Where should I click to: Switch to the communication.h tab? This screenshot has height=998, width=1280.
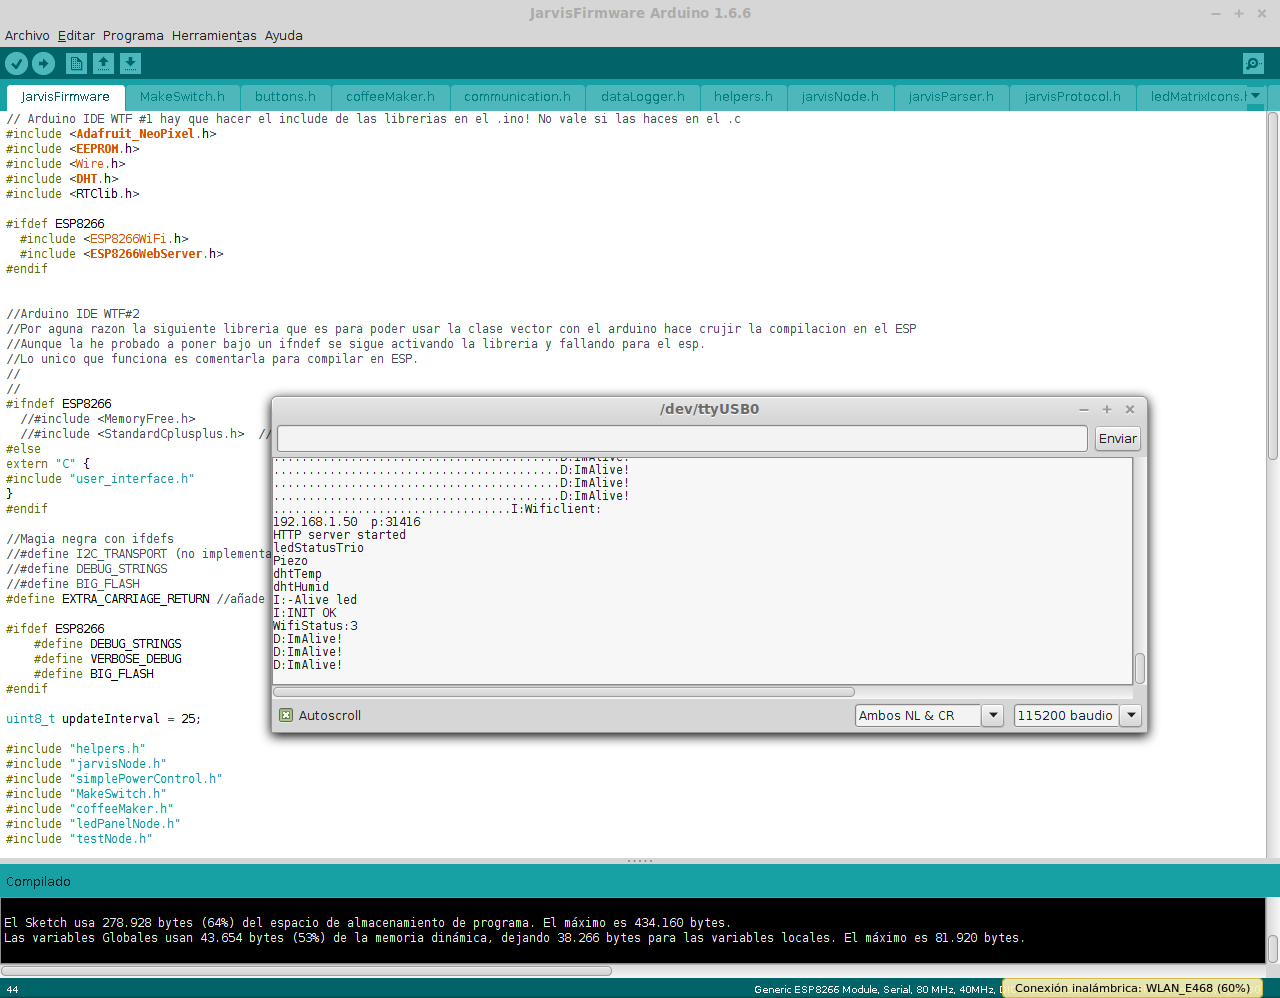tap(517, 97)
